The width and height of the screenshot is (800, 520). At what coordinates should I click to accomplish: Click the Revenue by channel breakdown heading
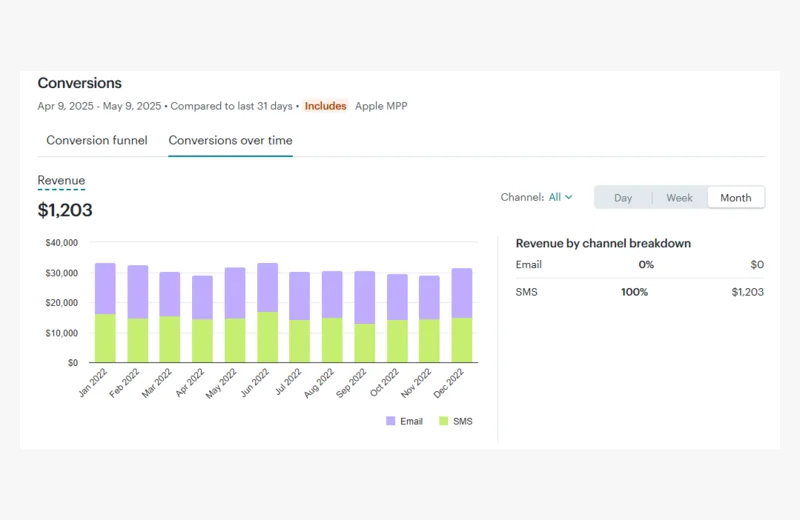coord(603,243)
